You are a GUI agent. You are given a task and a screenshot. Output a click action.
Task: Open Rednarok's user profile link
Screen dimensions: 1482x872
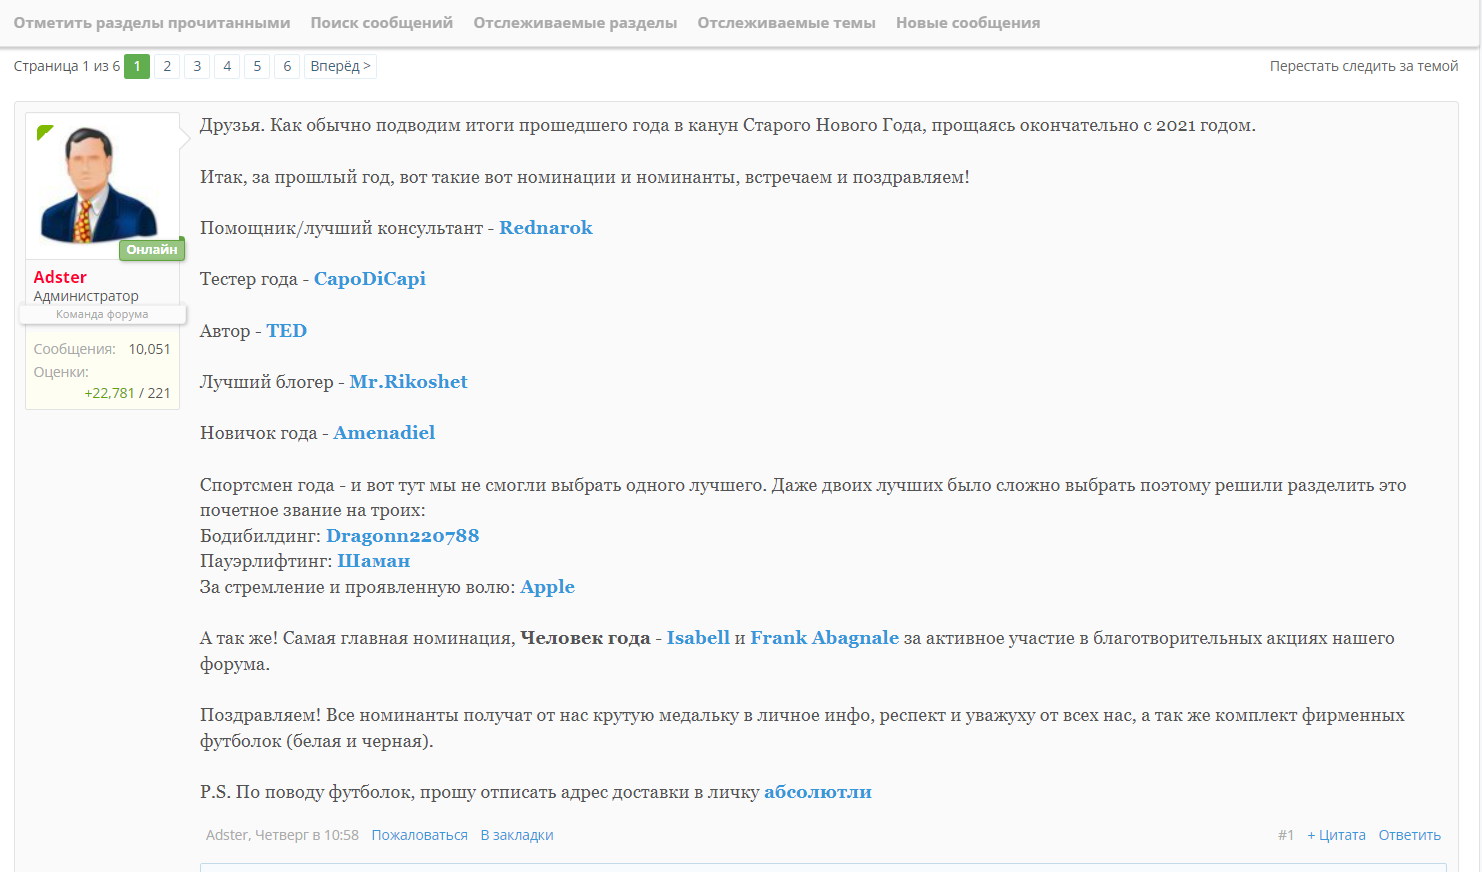pyautogui.click(x=546, y=227)
